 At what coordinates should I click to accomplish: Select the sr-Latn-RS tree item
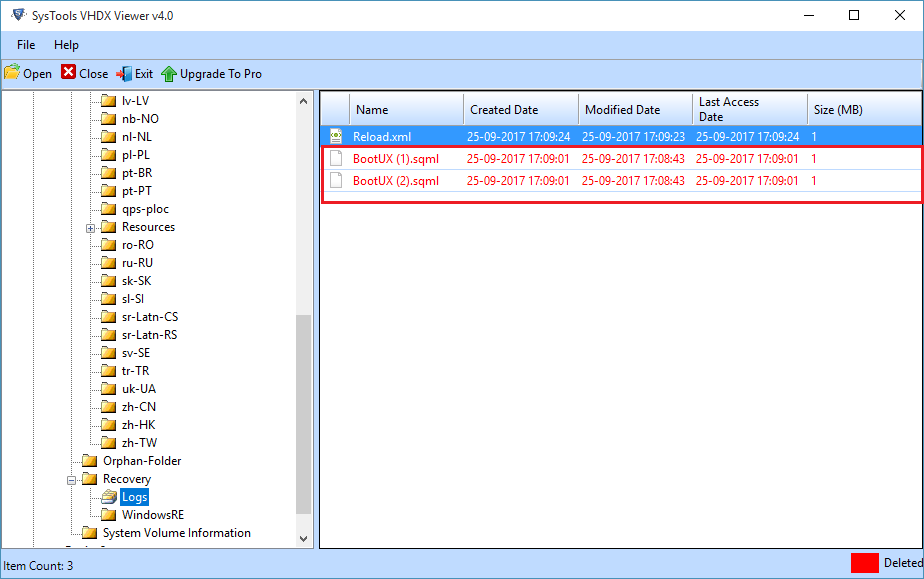[x=150, y=335]
